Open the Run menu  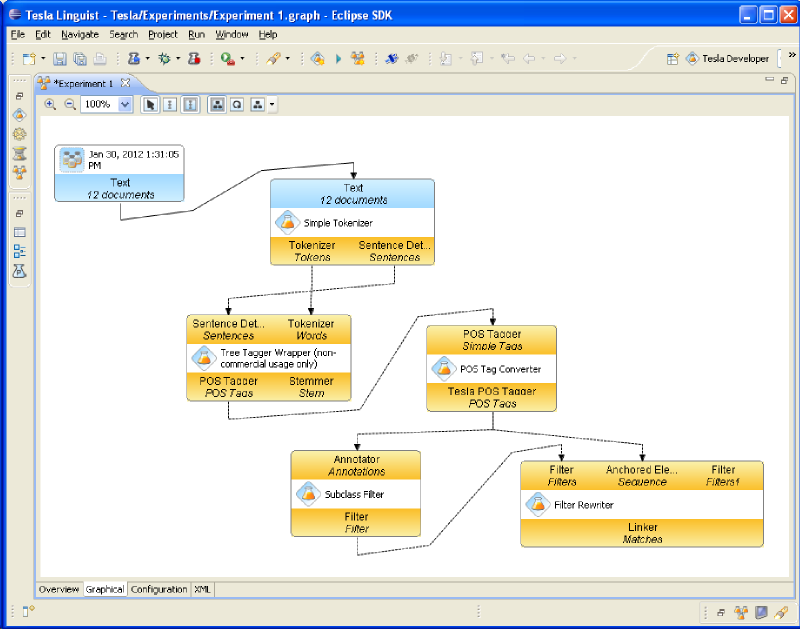click(x=196, y=34)
